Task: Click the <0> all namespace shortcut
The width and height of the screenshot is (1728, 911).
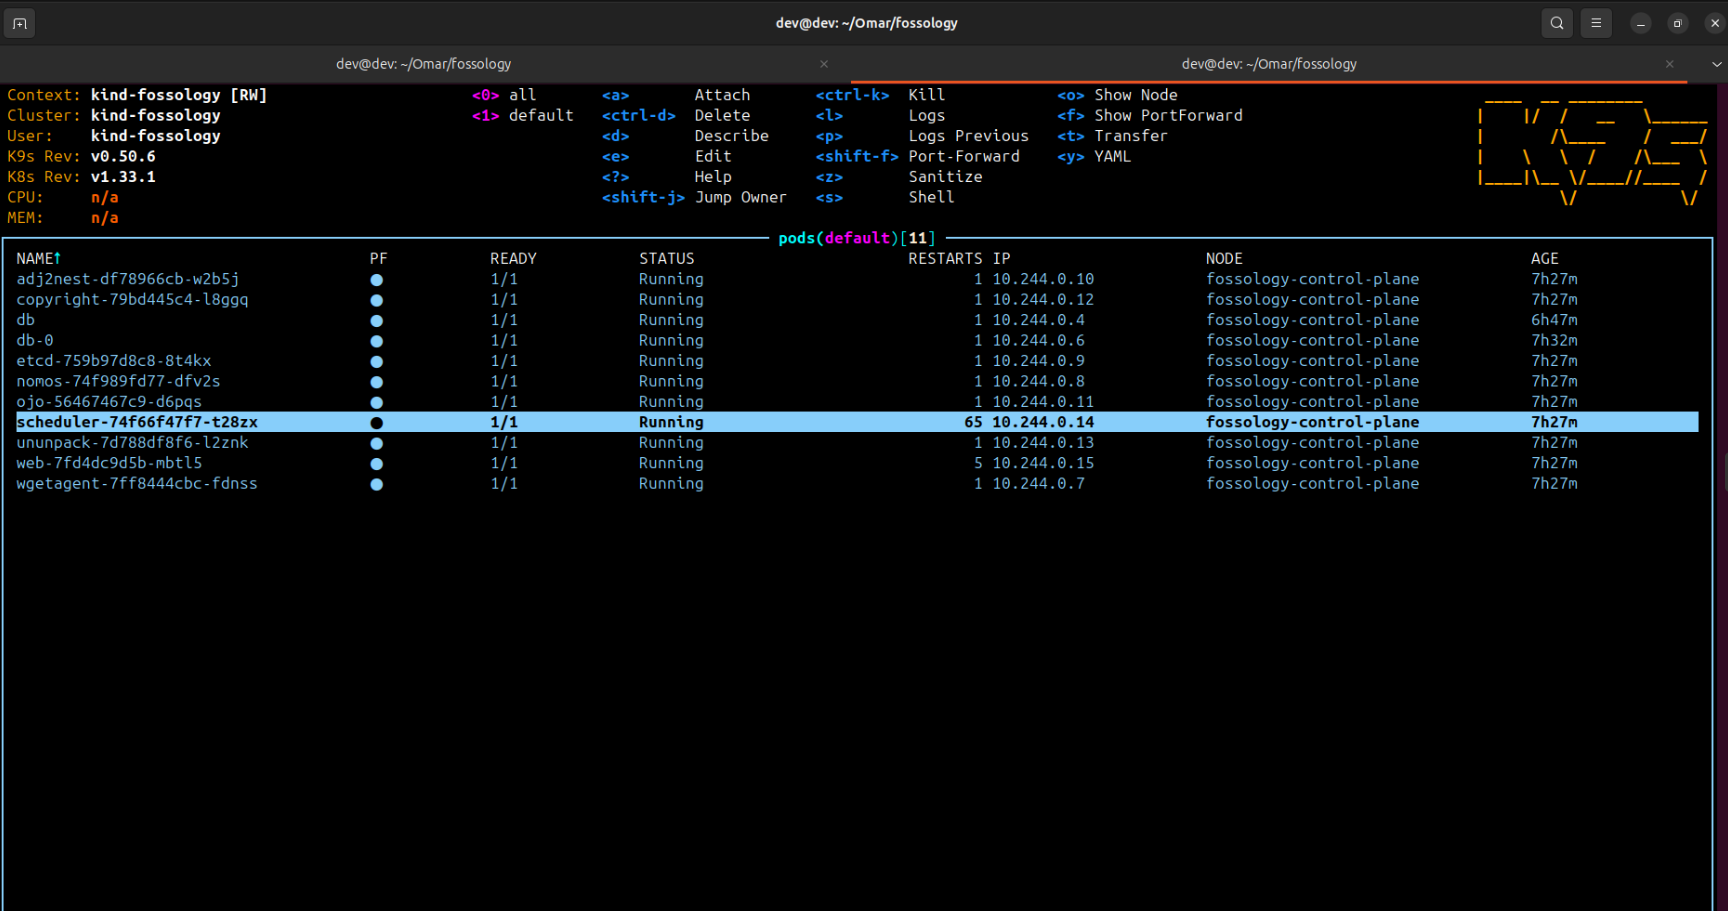Action: (504, 95)
